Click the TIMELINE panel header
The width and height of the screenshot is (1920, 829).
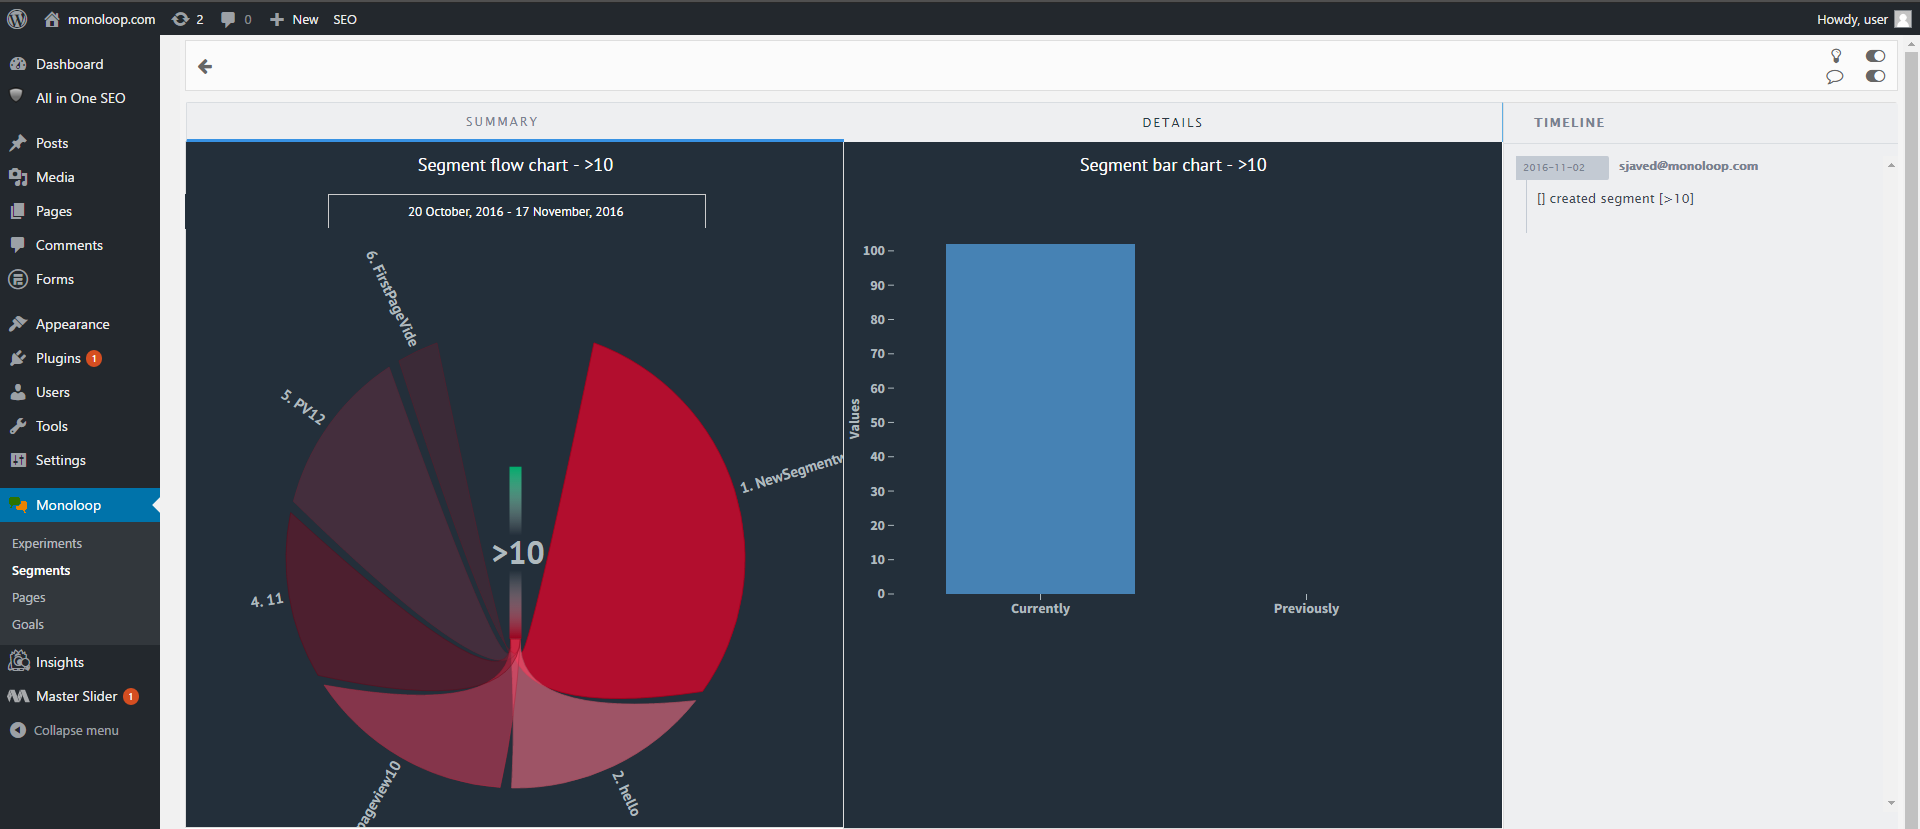click(x=1569, y=122)
